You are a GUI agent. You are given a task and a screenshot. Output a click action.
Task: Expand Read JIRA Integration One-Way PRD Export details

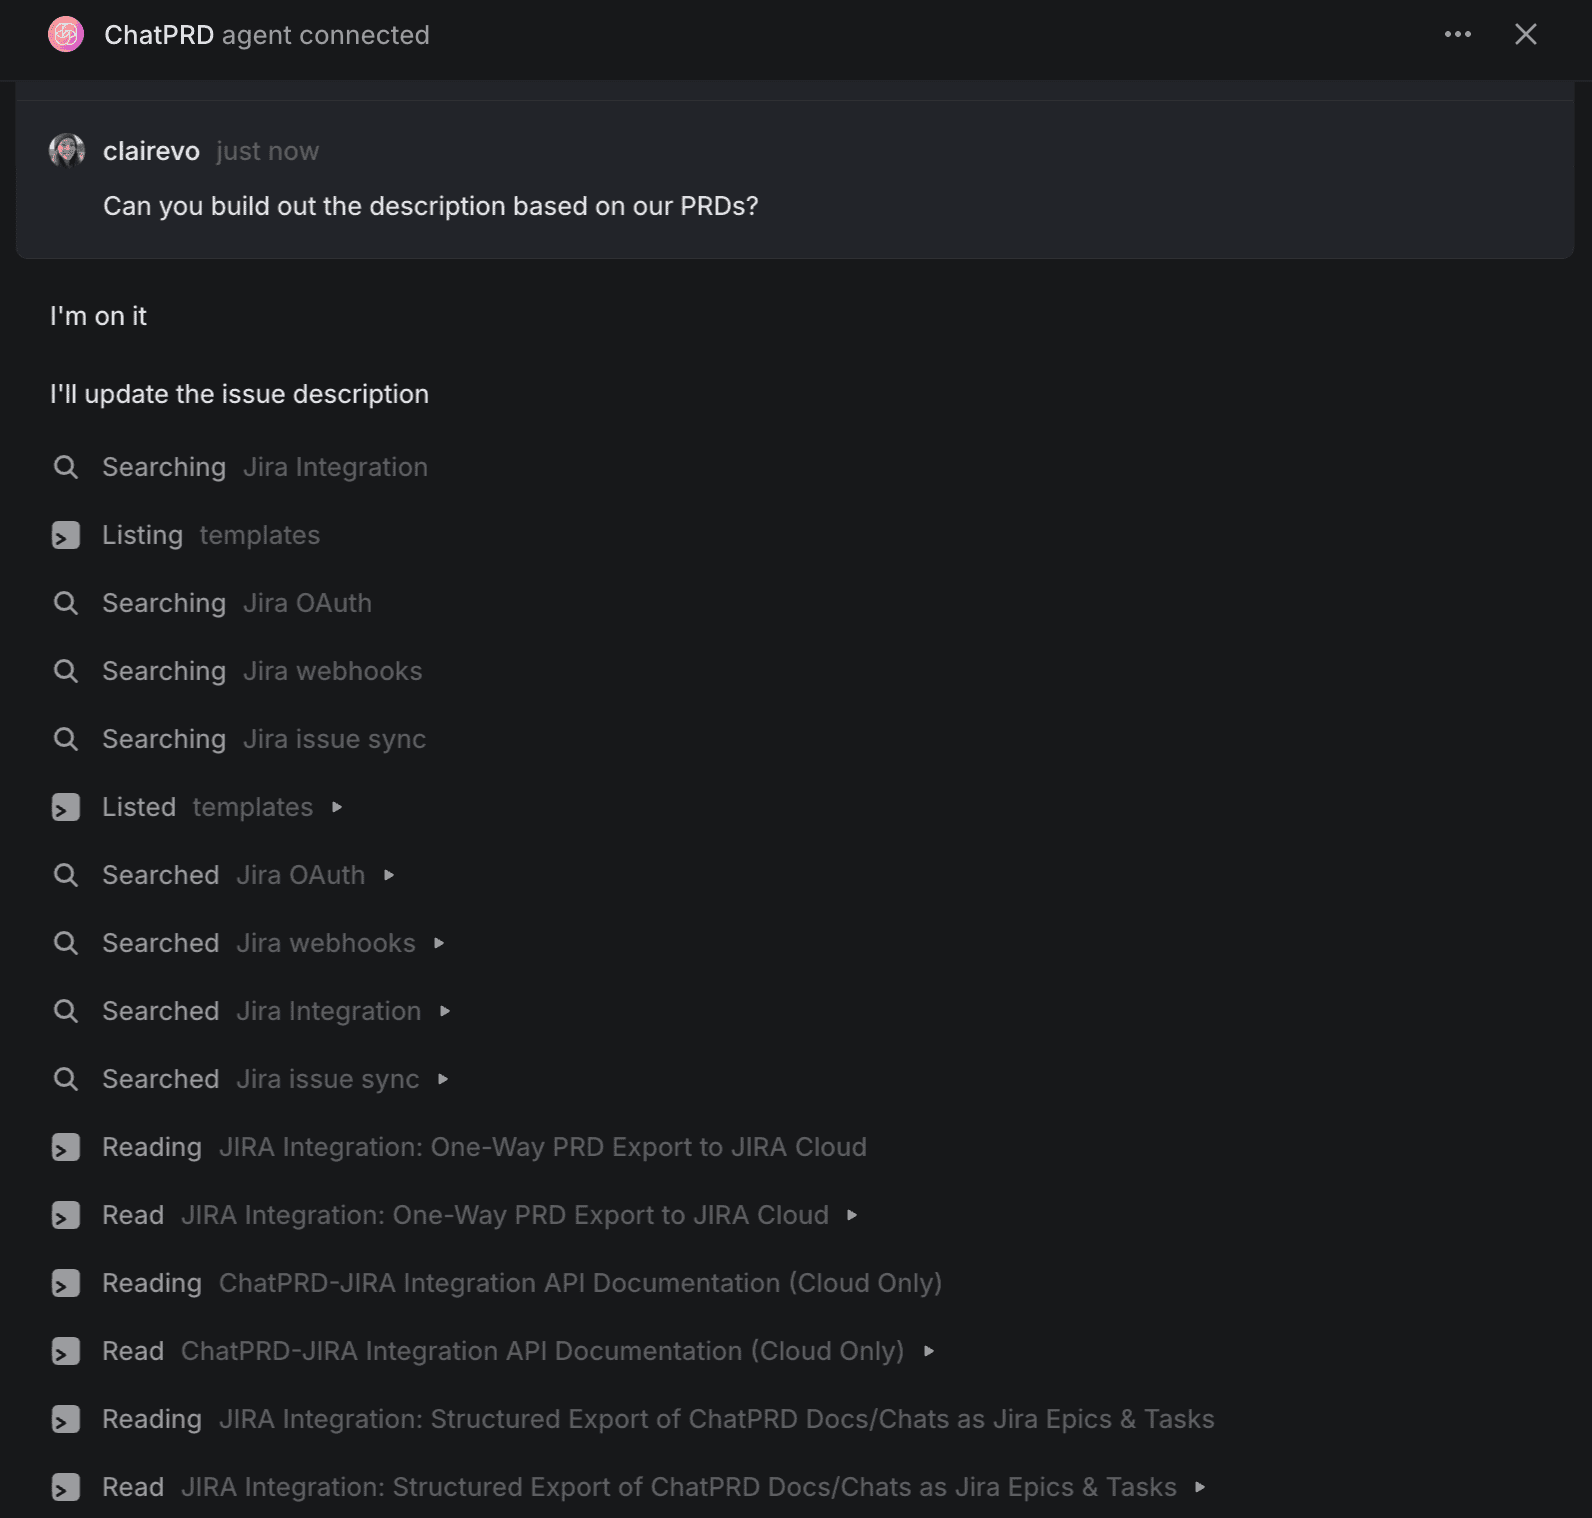(x=853, y=1215)
